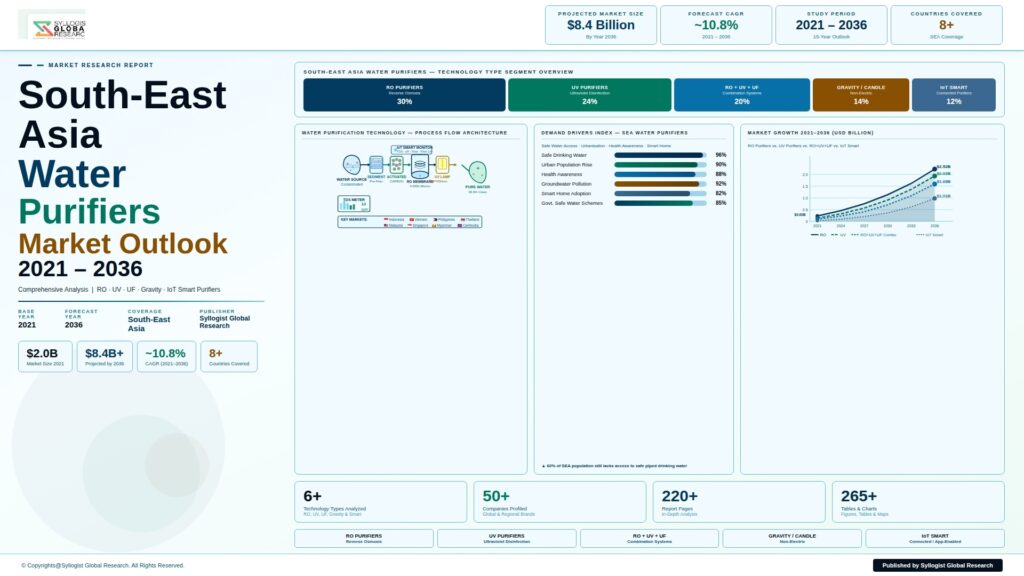The height and width of the screenshot is (576, 1024).
Task: Select the Sediment pre-filter icon
Action: 376,164
